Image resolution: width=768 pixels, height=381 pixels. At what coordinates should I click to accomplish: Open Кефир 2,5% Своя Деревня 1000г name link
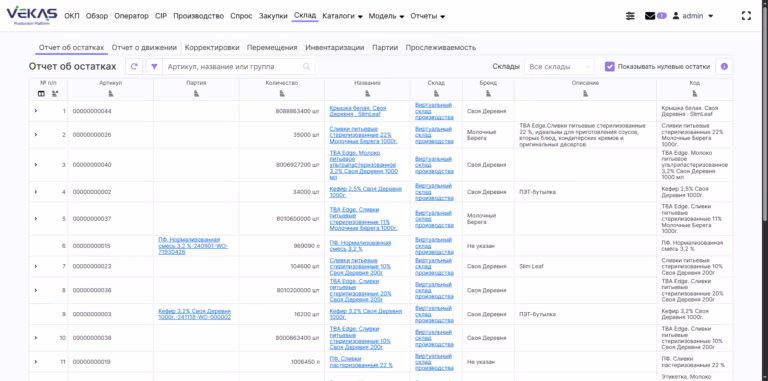click(x=365, y=191)
